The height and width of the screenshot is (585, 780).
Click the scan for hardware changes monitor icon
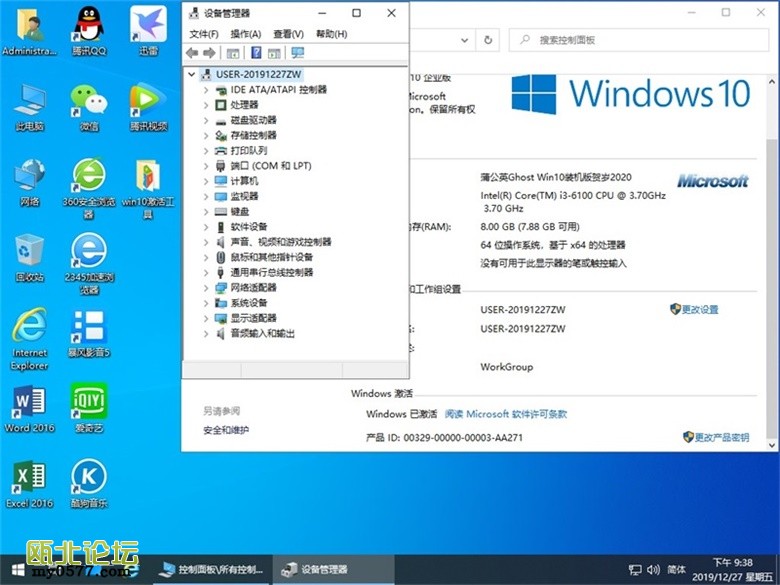pos(297,53)
